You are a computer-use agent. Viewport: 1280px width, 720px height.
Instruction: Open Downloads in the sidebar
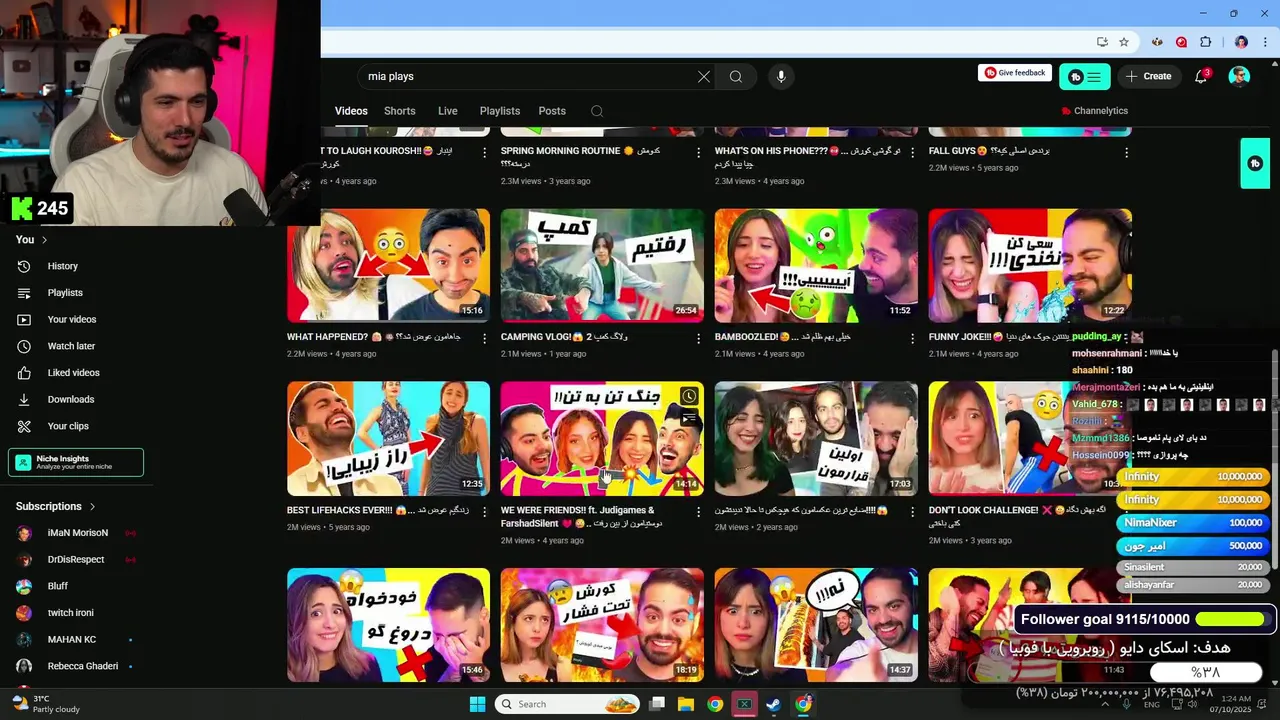click(70, 399)
